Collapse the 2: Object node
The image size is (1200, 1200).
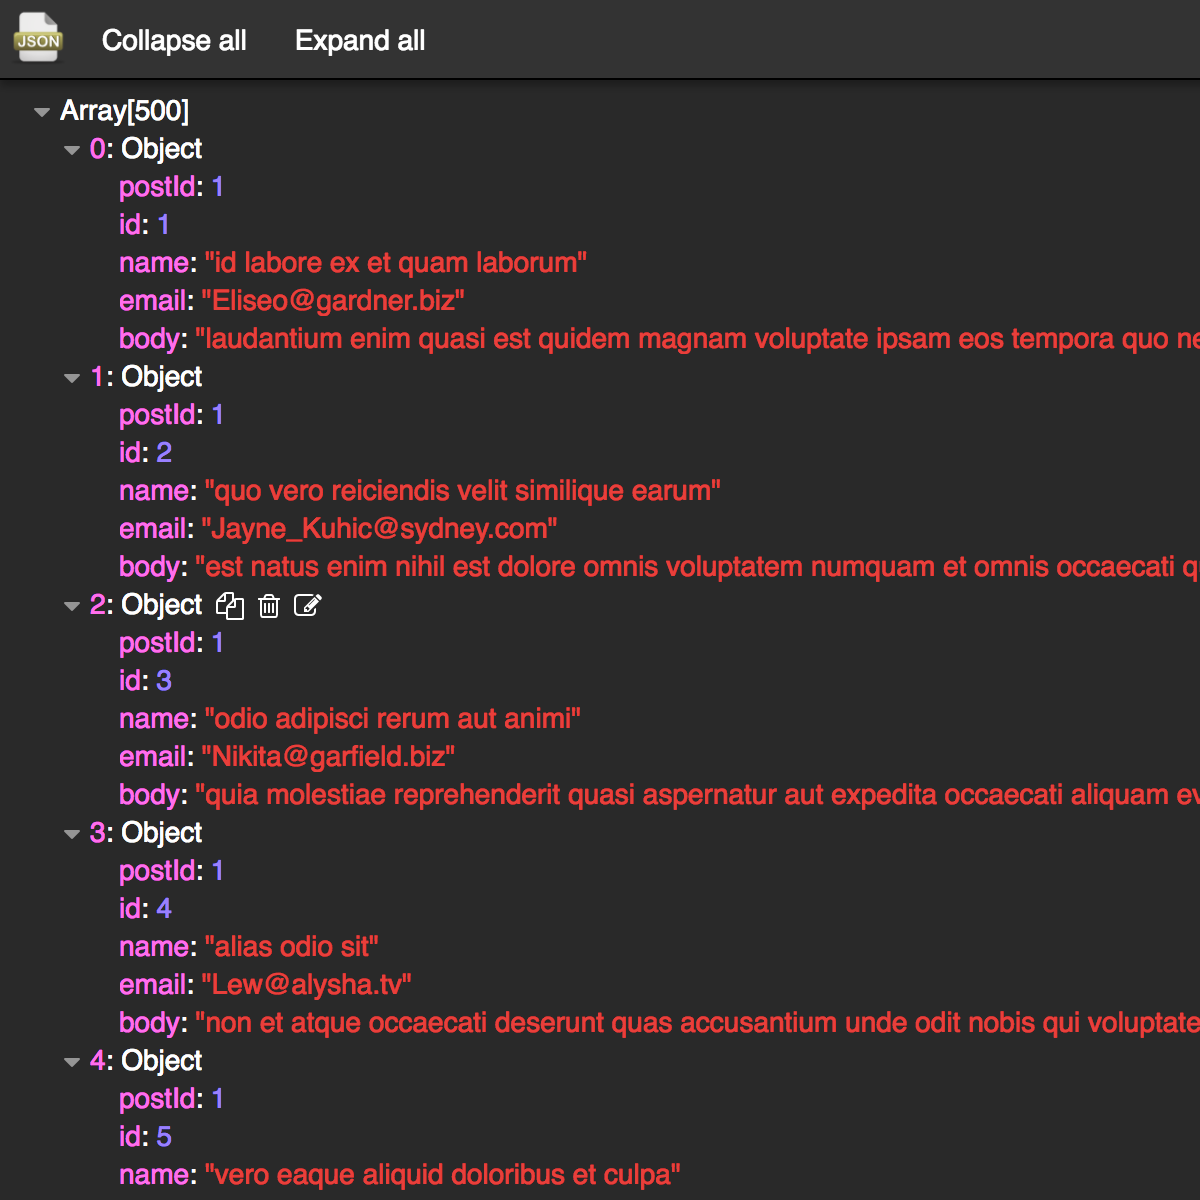click(x=71, y=606)
